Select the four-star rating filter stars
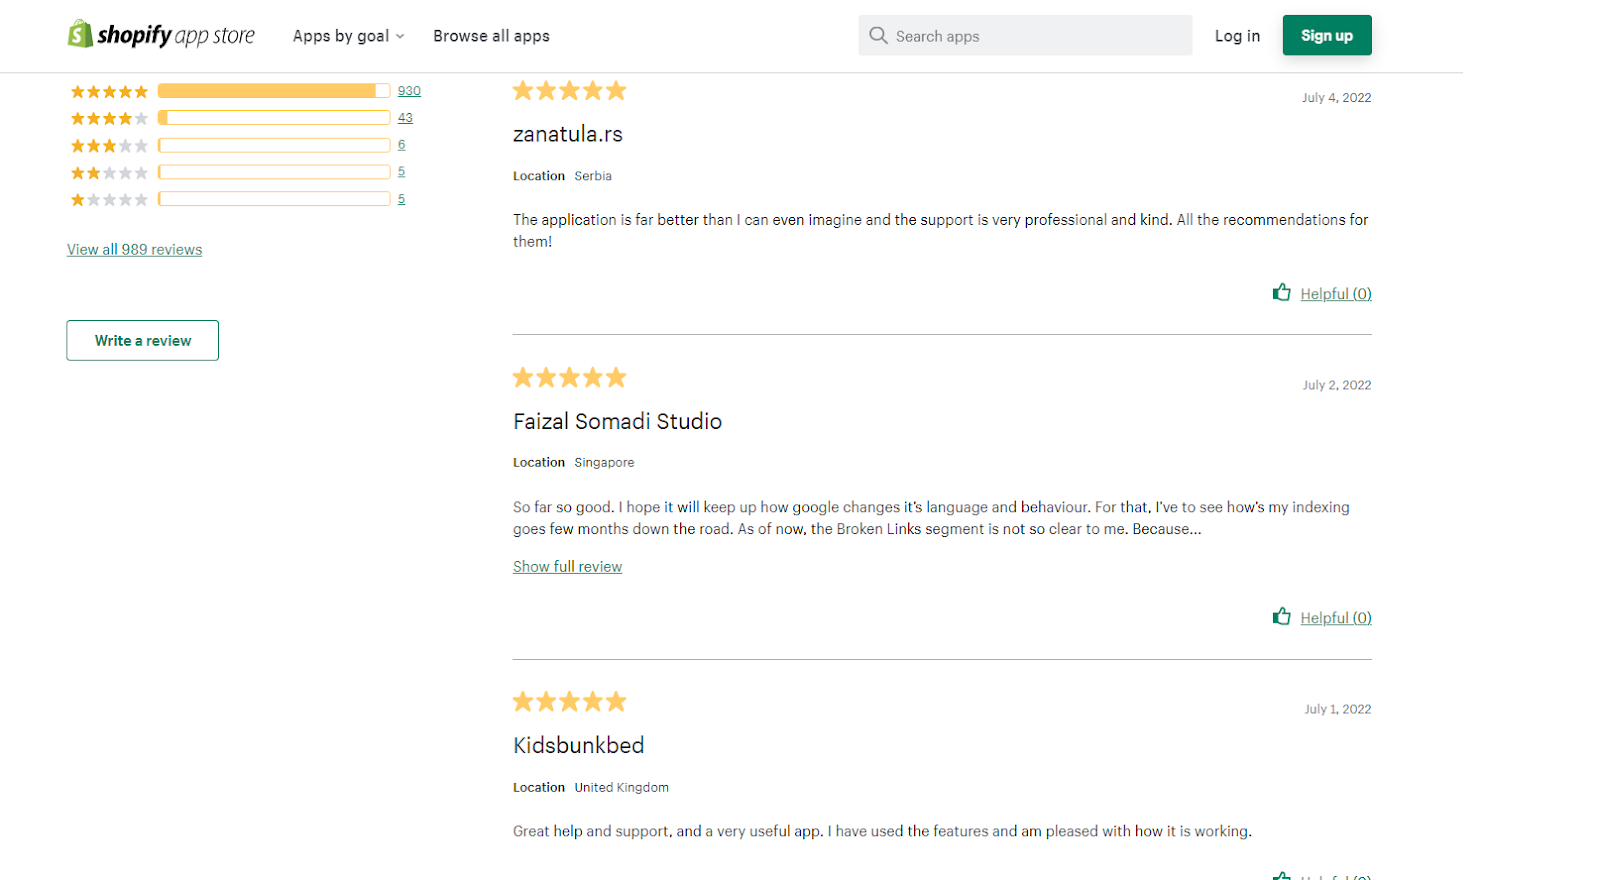Screen dimensions: 1600x880 109,119
